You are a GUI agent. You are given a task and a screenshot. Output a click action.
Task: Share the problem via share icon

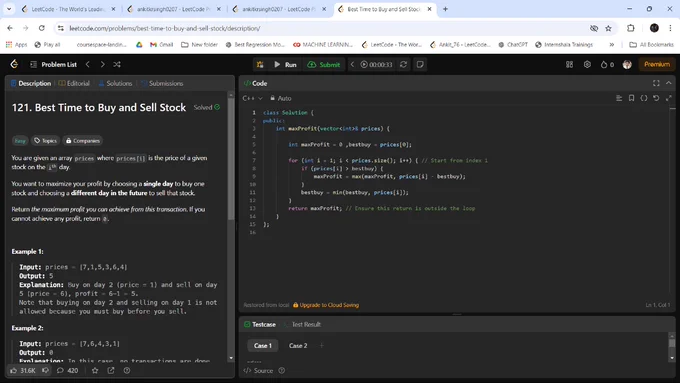pos(111,370)
